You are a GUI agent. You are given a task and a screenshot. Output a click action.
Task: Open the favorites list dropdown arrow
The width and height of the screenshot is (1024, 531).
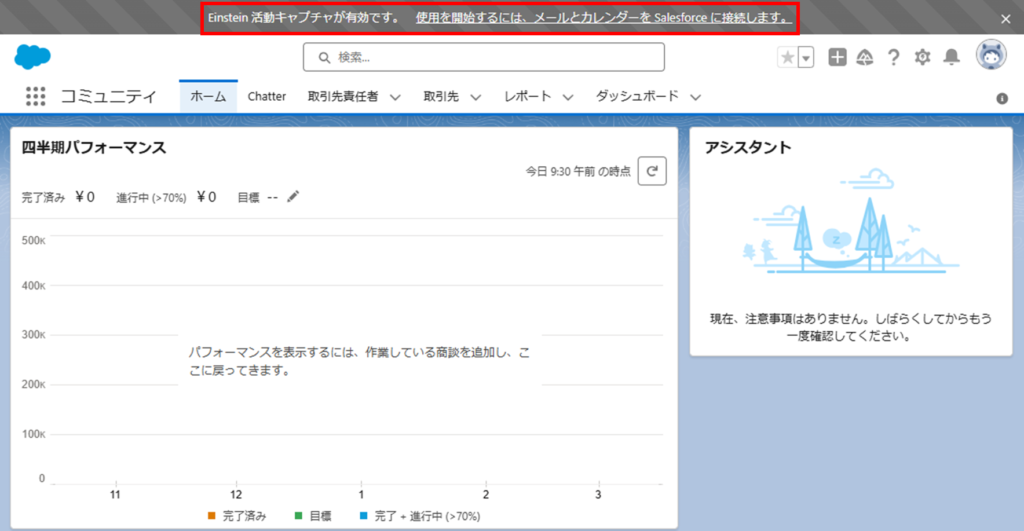click(806, 57)
